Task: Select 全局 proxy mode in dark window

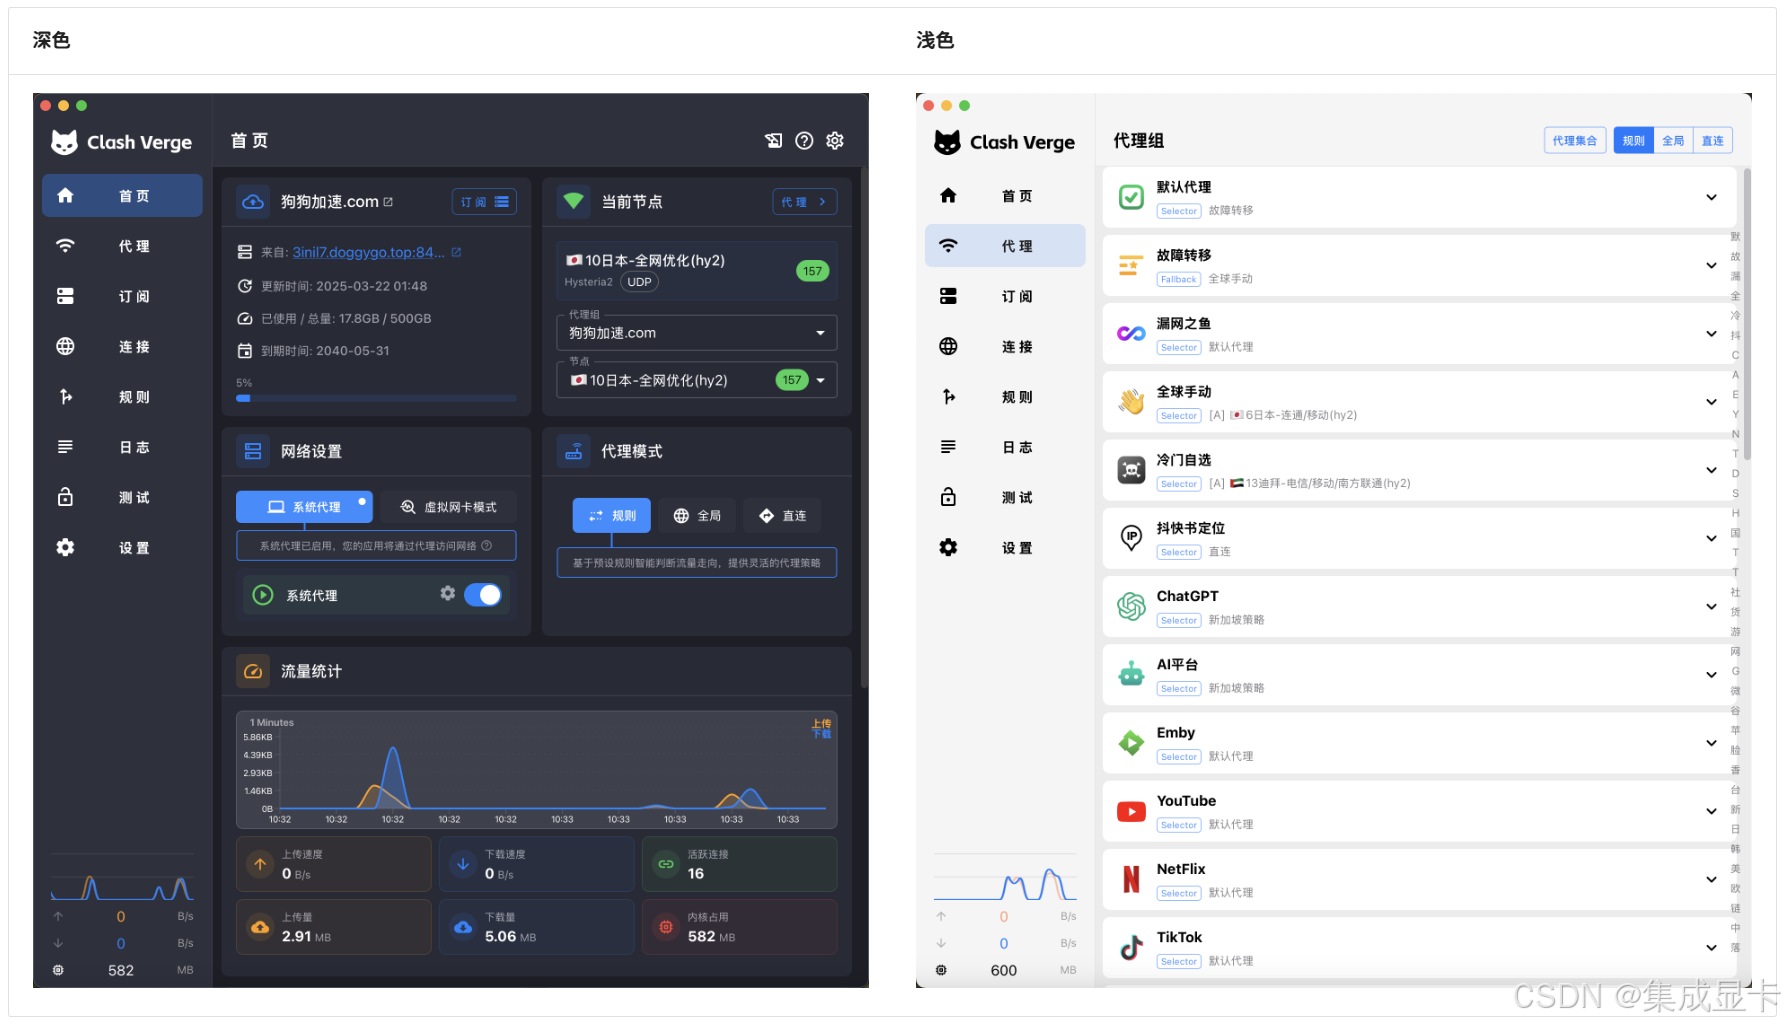Action: 697,516
